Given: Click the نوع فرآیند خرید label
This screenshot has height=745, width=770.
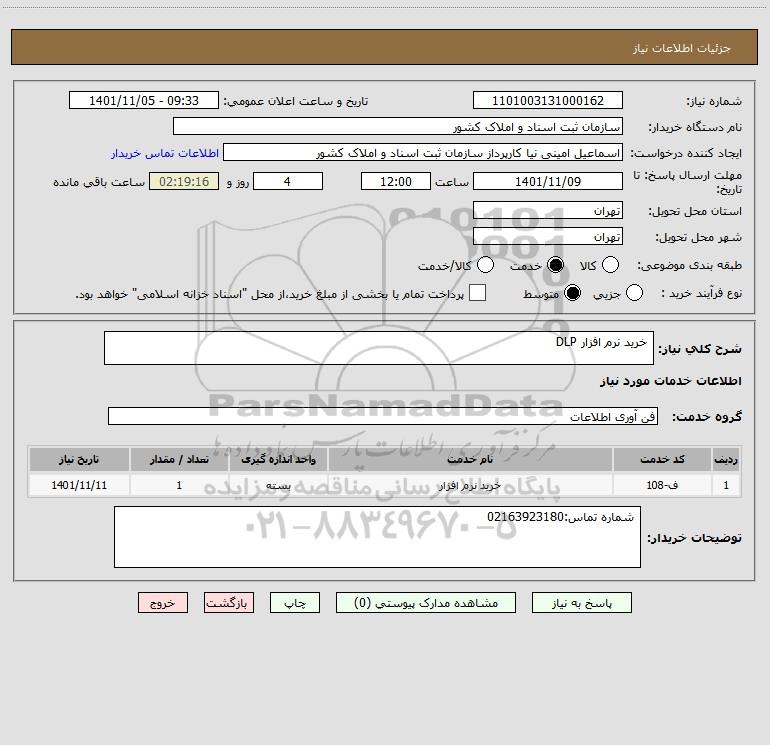Looking at the screenshot, I should pos(701,293).
